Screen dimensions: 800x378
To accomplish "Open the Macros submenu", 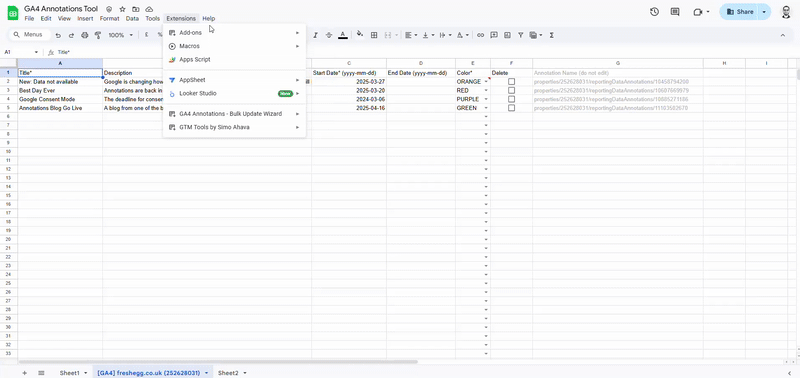I will 234,46.
